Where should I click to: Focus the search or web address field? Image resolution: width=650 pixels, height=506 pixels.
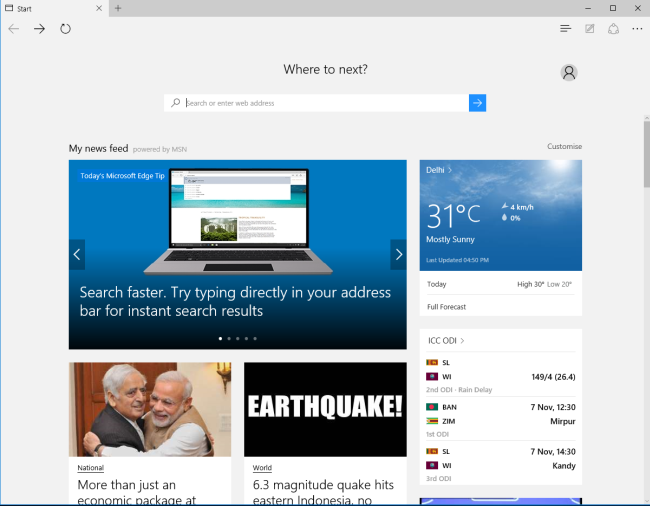point(325,103)
